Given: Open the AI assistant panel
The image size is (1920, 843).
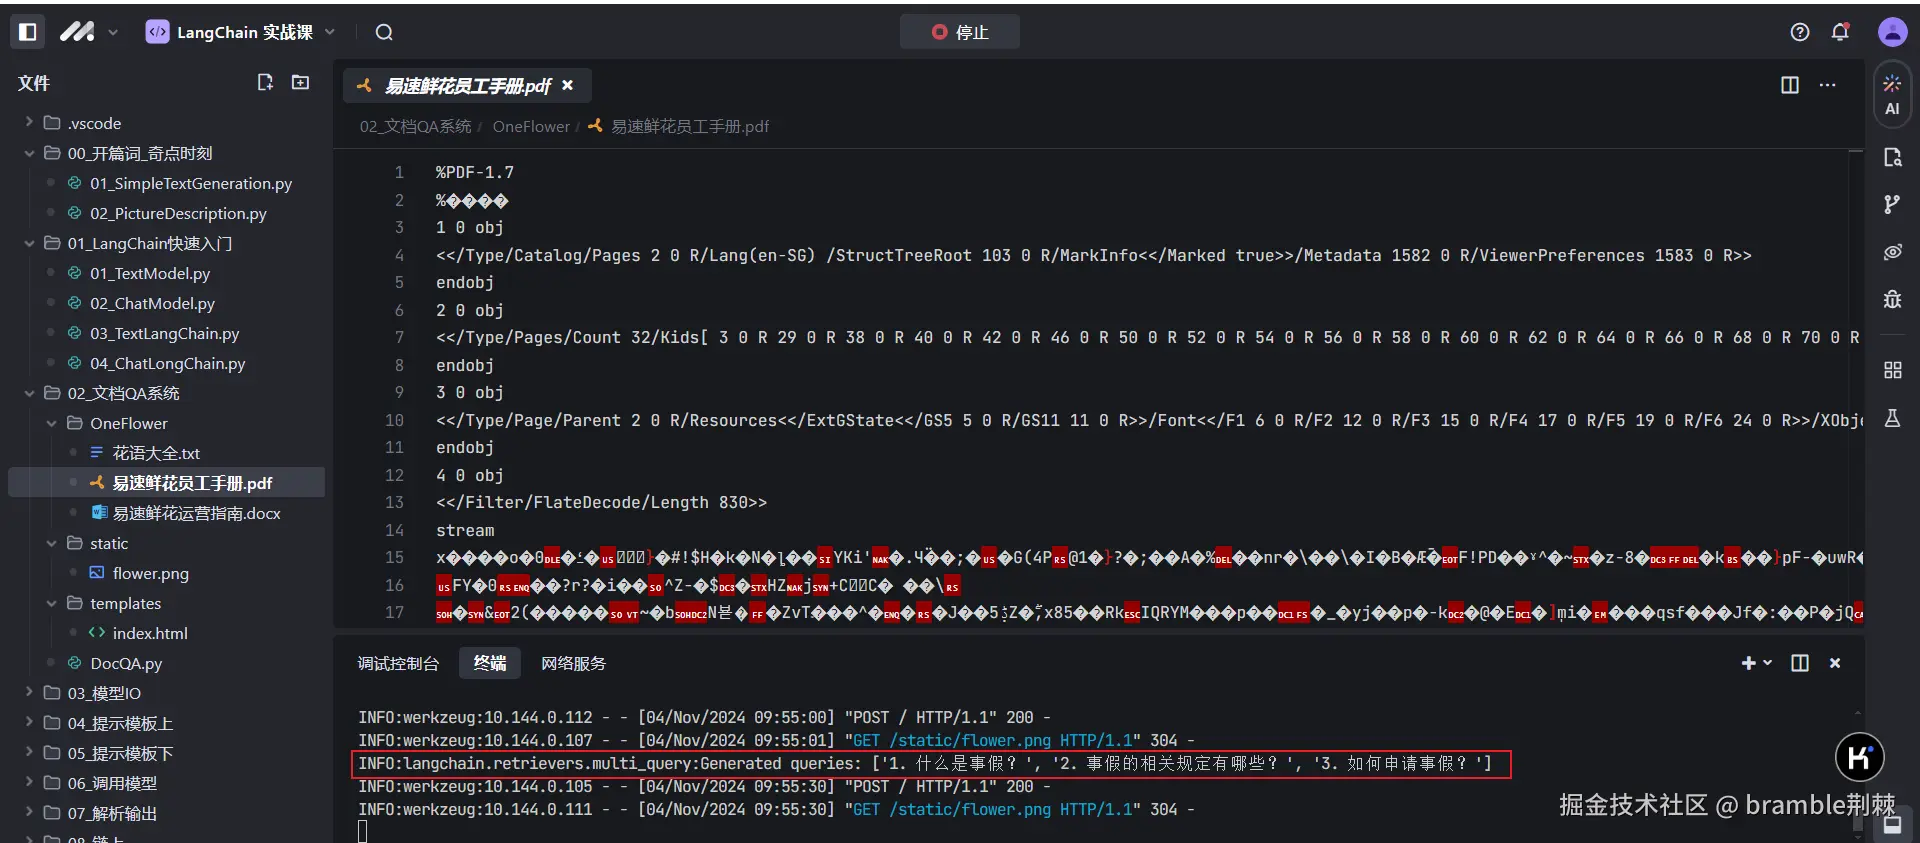Looking at the screenshot, I should [1892, 96].
